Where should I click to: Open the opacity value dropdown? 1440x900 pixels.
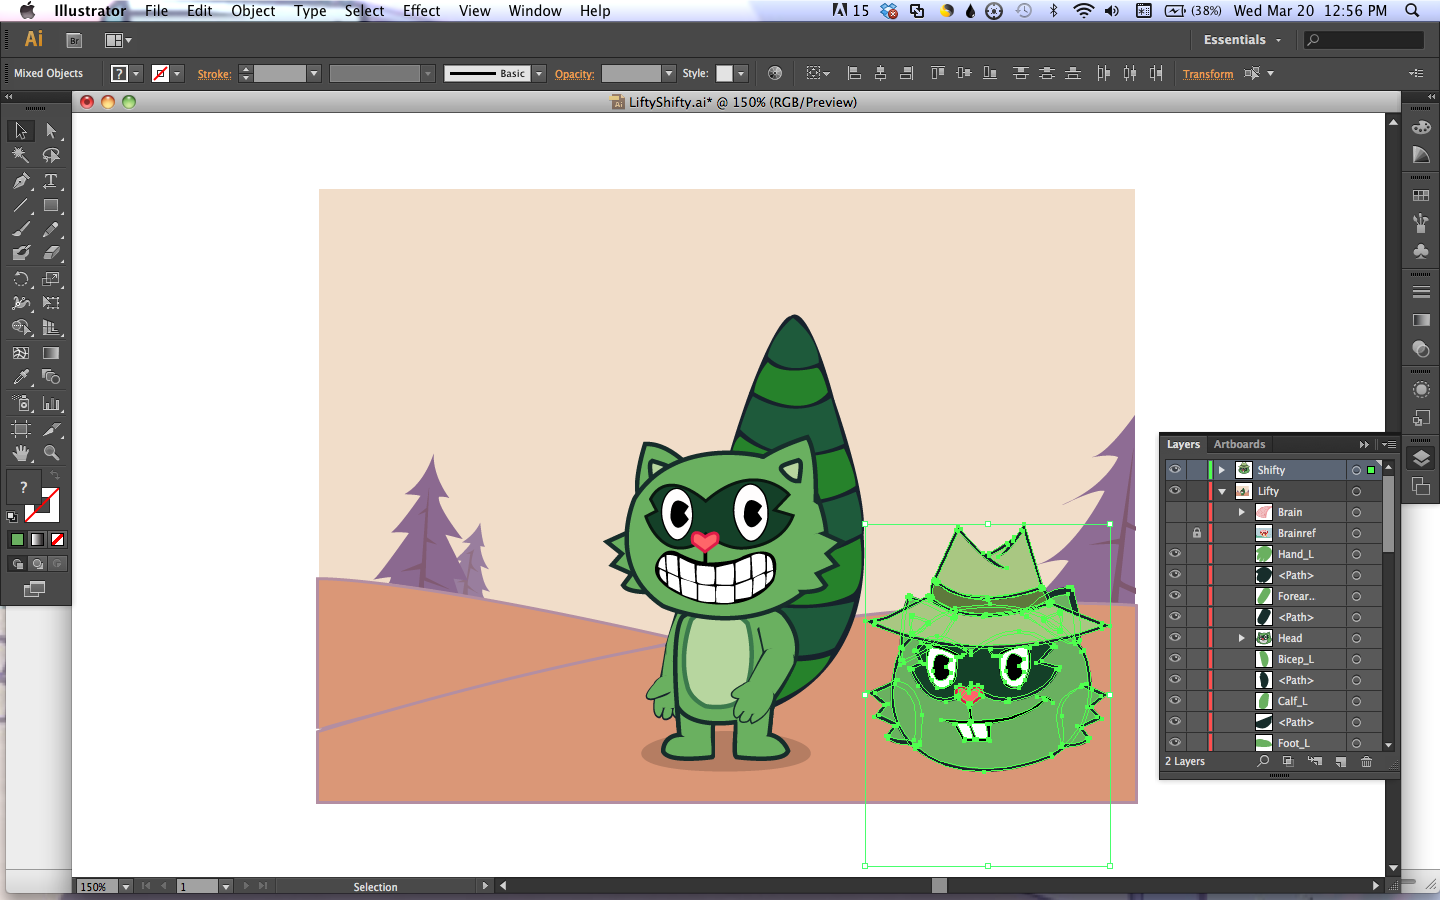tap(669, 74)
